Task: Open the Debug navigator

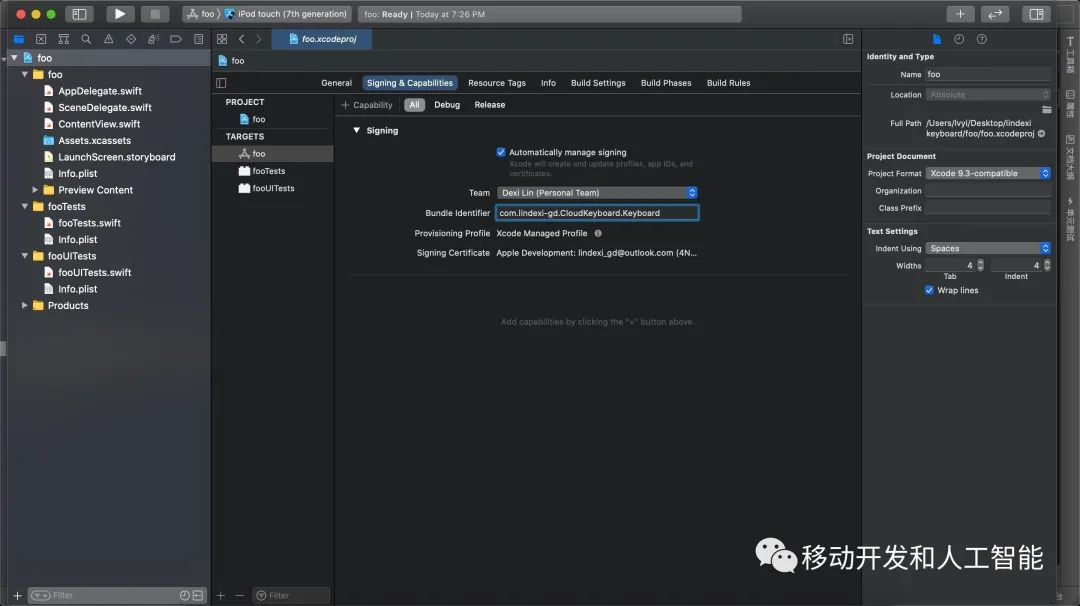Action: click(x=154, y=39)
